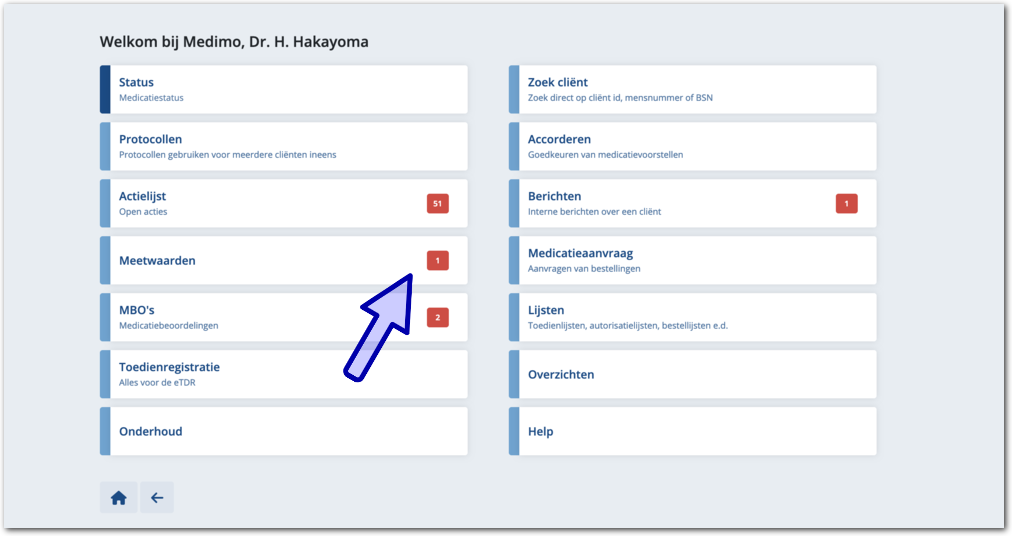Screen dimensions: 1012x536
Task: Click the home icon button
Action: (118, 497)
